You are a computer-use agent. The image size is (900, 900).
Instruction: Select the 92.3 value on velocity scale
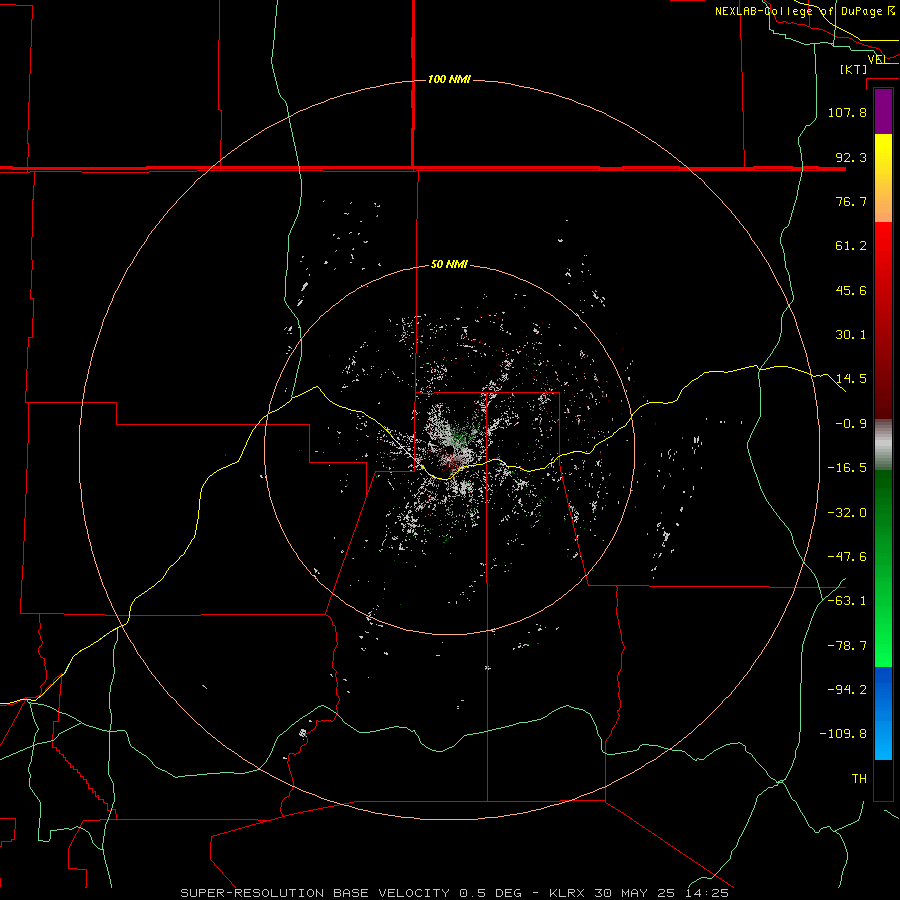(851, 157)
